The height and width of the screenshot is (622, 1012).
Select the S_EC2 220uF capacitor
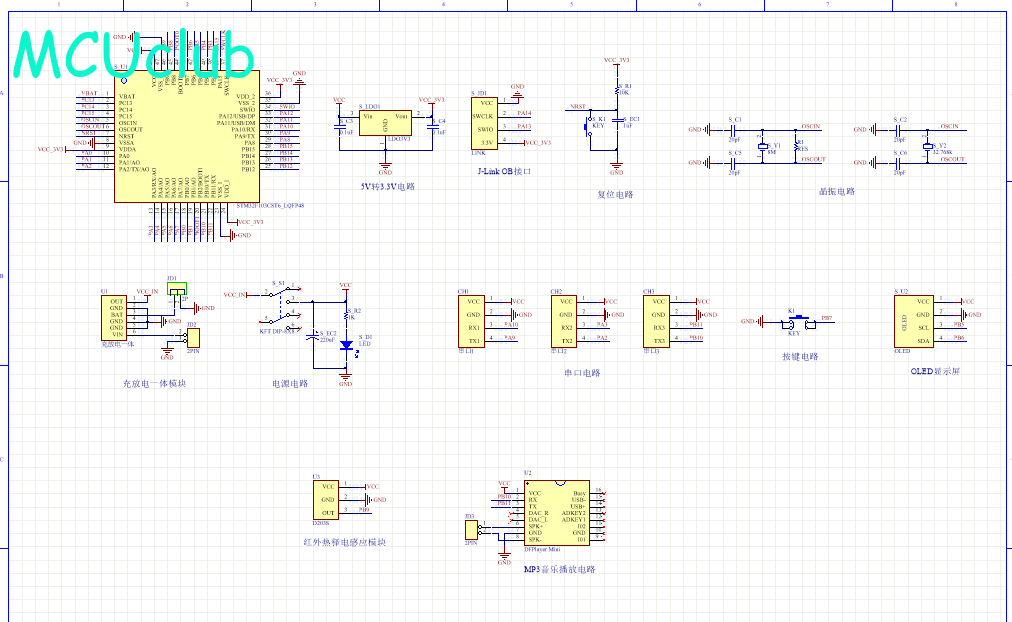tap(314, 337)
